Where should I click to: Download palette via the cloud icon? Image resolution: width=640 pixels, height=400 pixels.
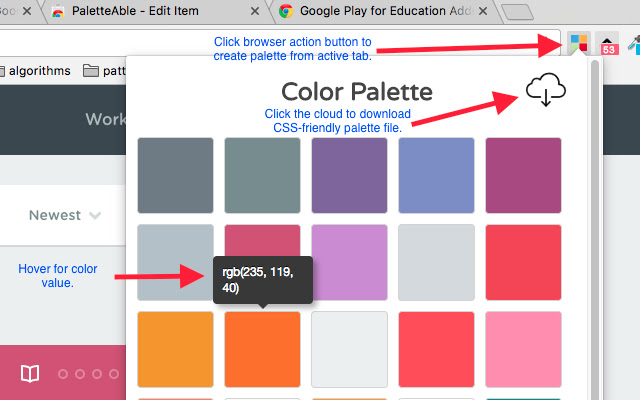coord(546,91)
